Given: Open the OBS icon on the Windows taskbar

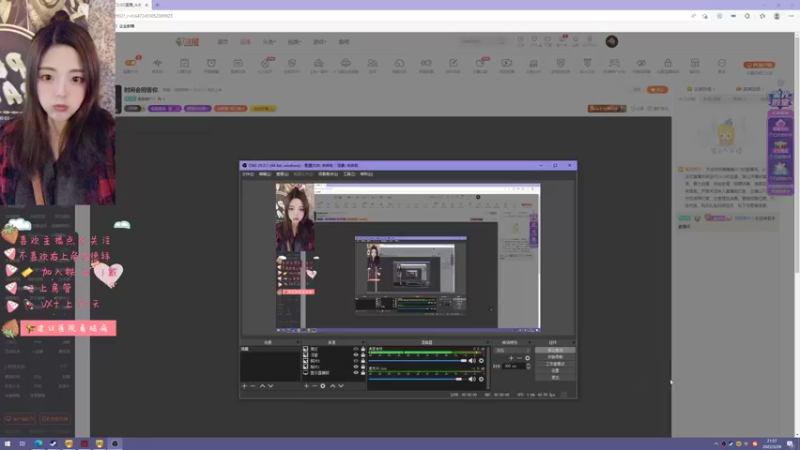Looking at the screenshot, I should (x=115, y=444).
